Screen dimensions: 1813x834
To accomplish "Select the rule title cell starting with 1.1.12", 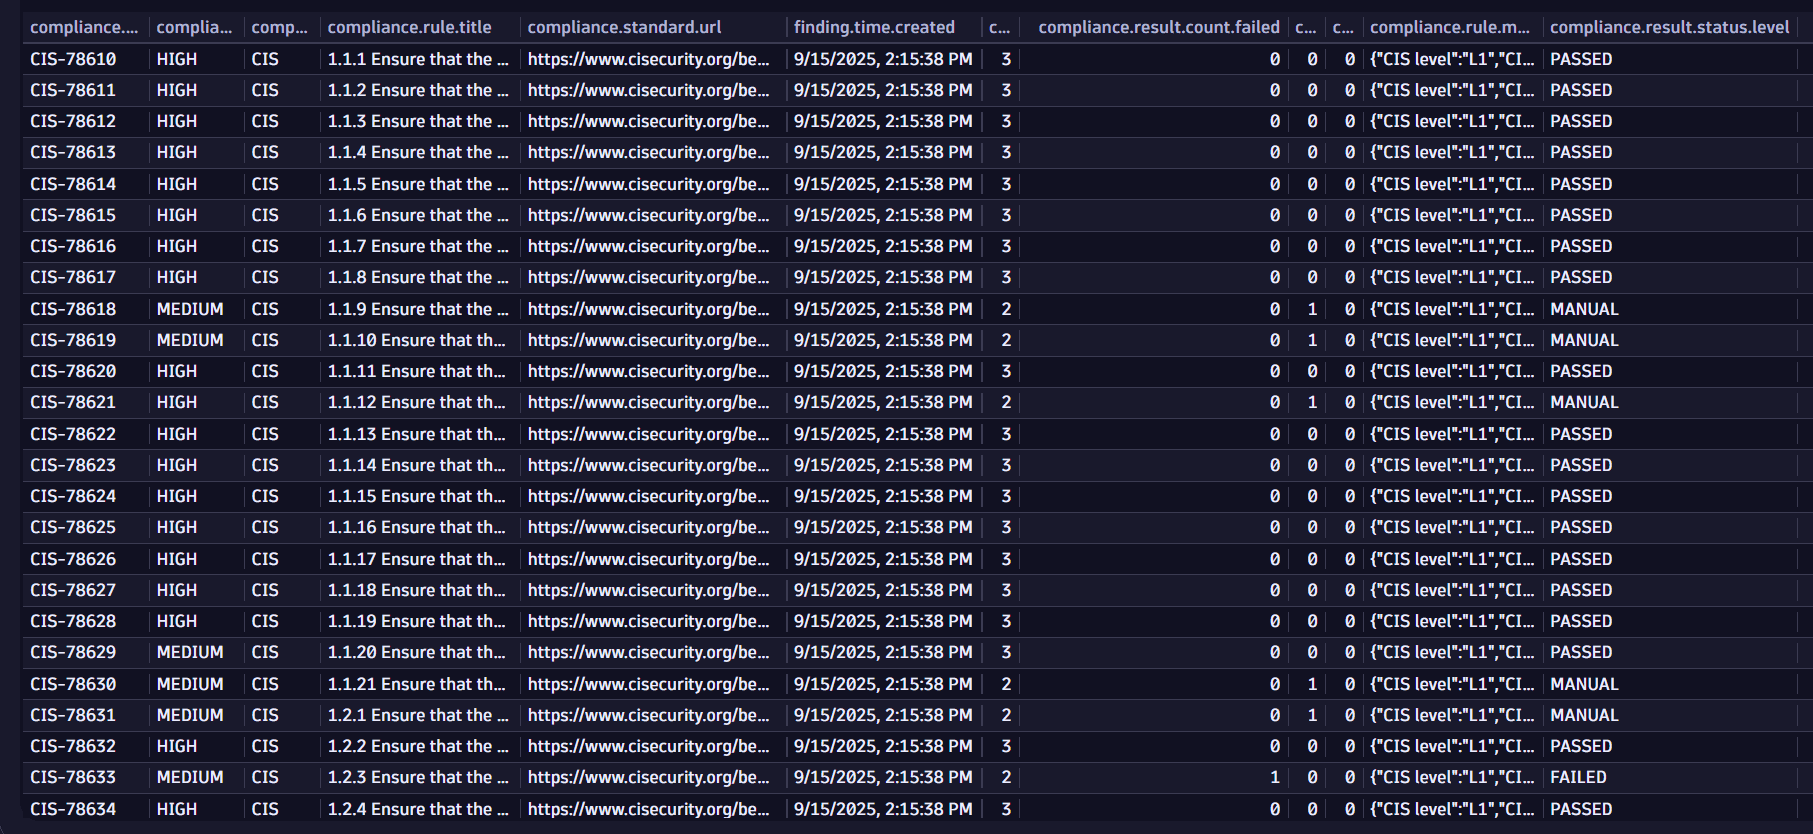I will 417,402.
